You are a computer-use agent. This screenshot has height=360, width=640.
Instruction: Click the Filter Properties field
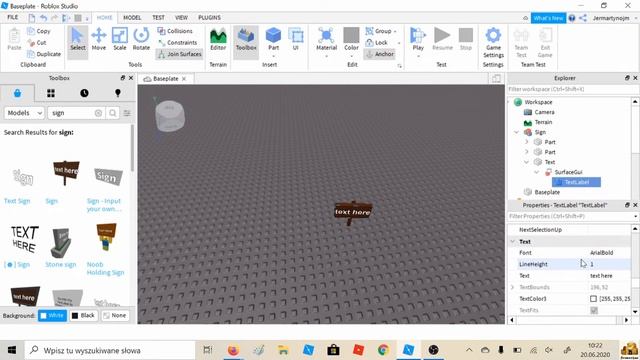(570, 216)
